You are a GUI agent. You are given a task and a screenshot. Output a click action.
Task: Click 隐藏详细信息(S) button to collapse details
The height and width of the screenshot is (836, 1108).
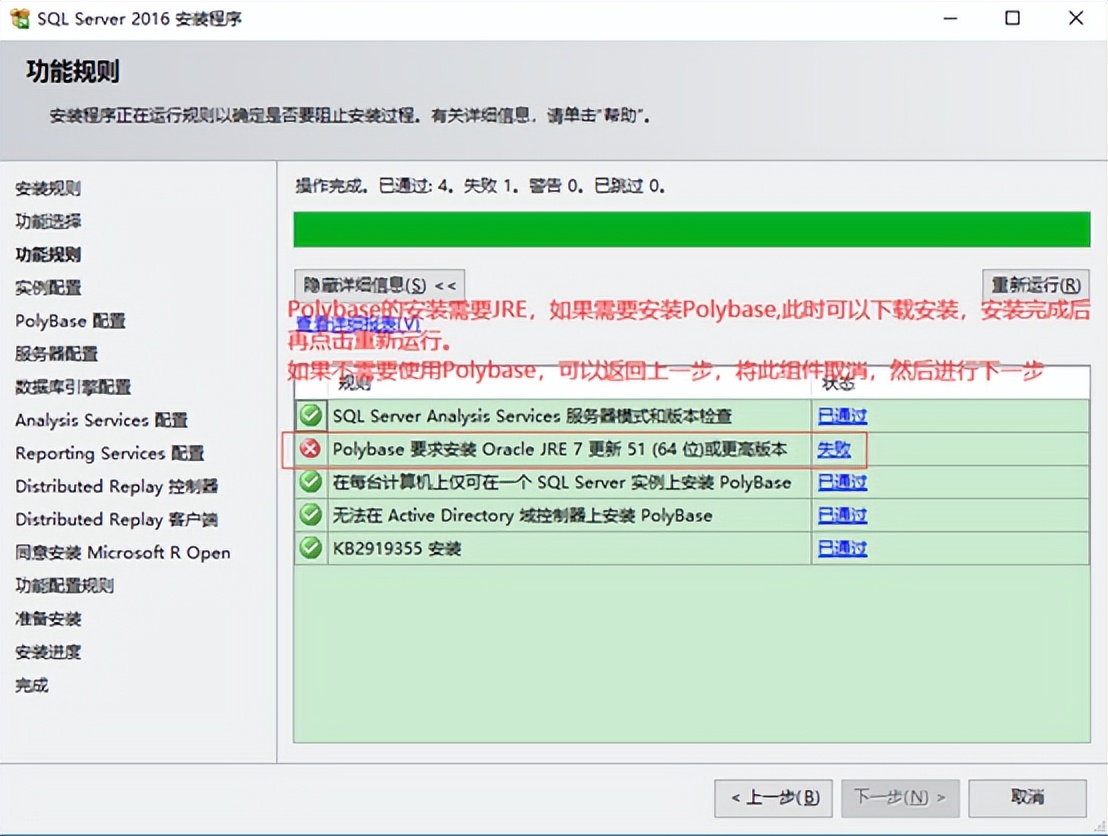(x=379, y=285)
